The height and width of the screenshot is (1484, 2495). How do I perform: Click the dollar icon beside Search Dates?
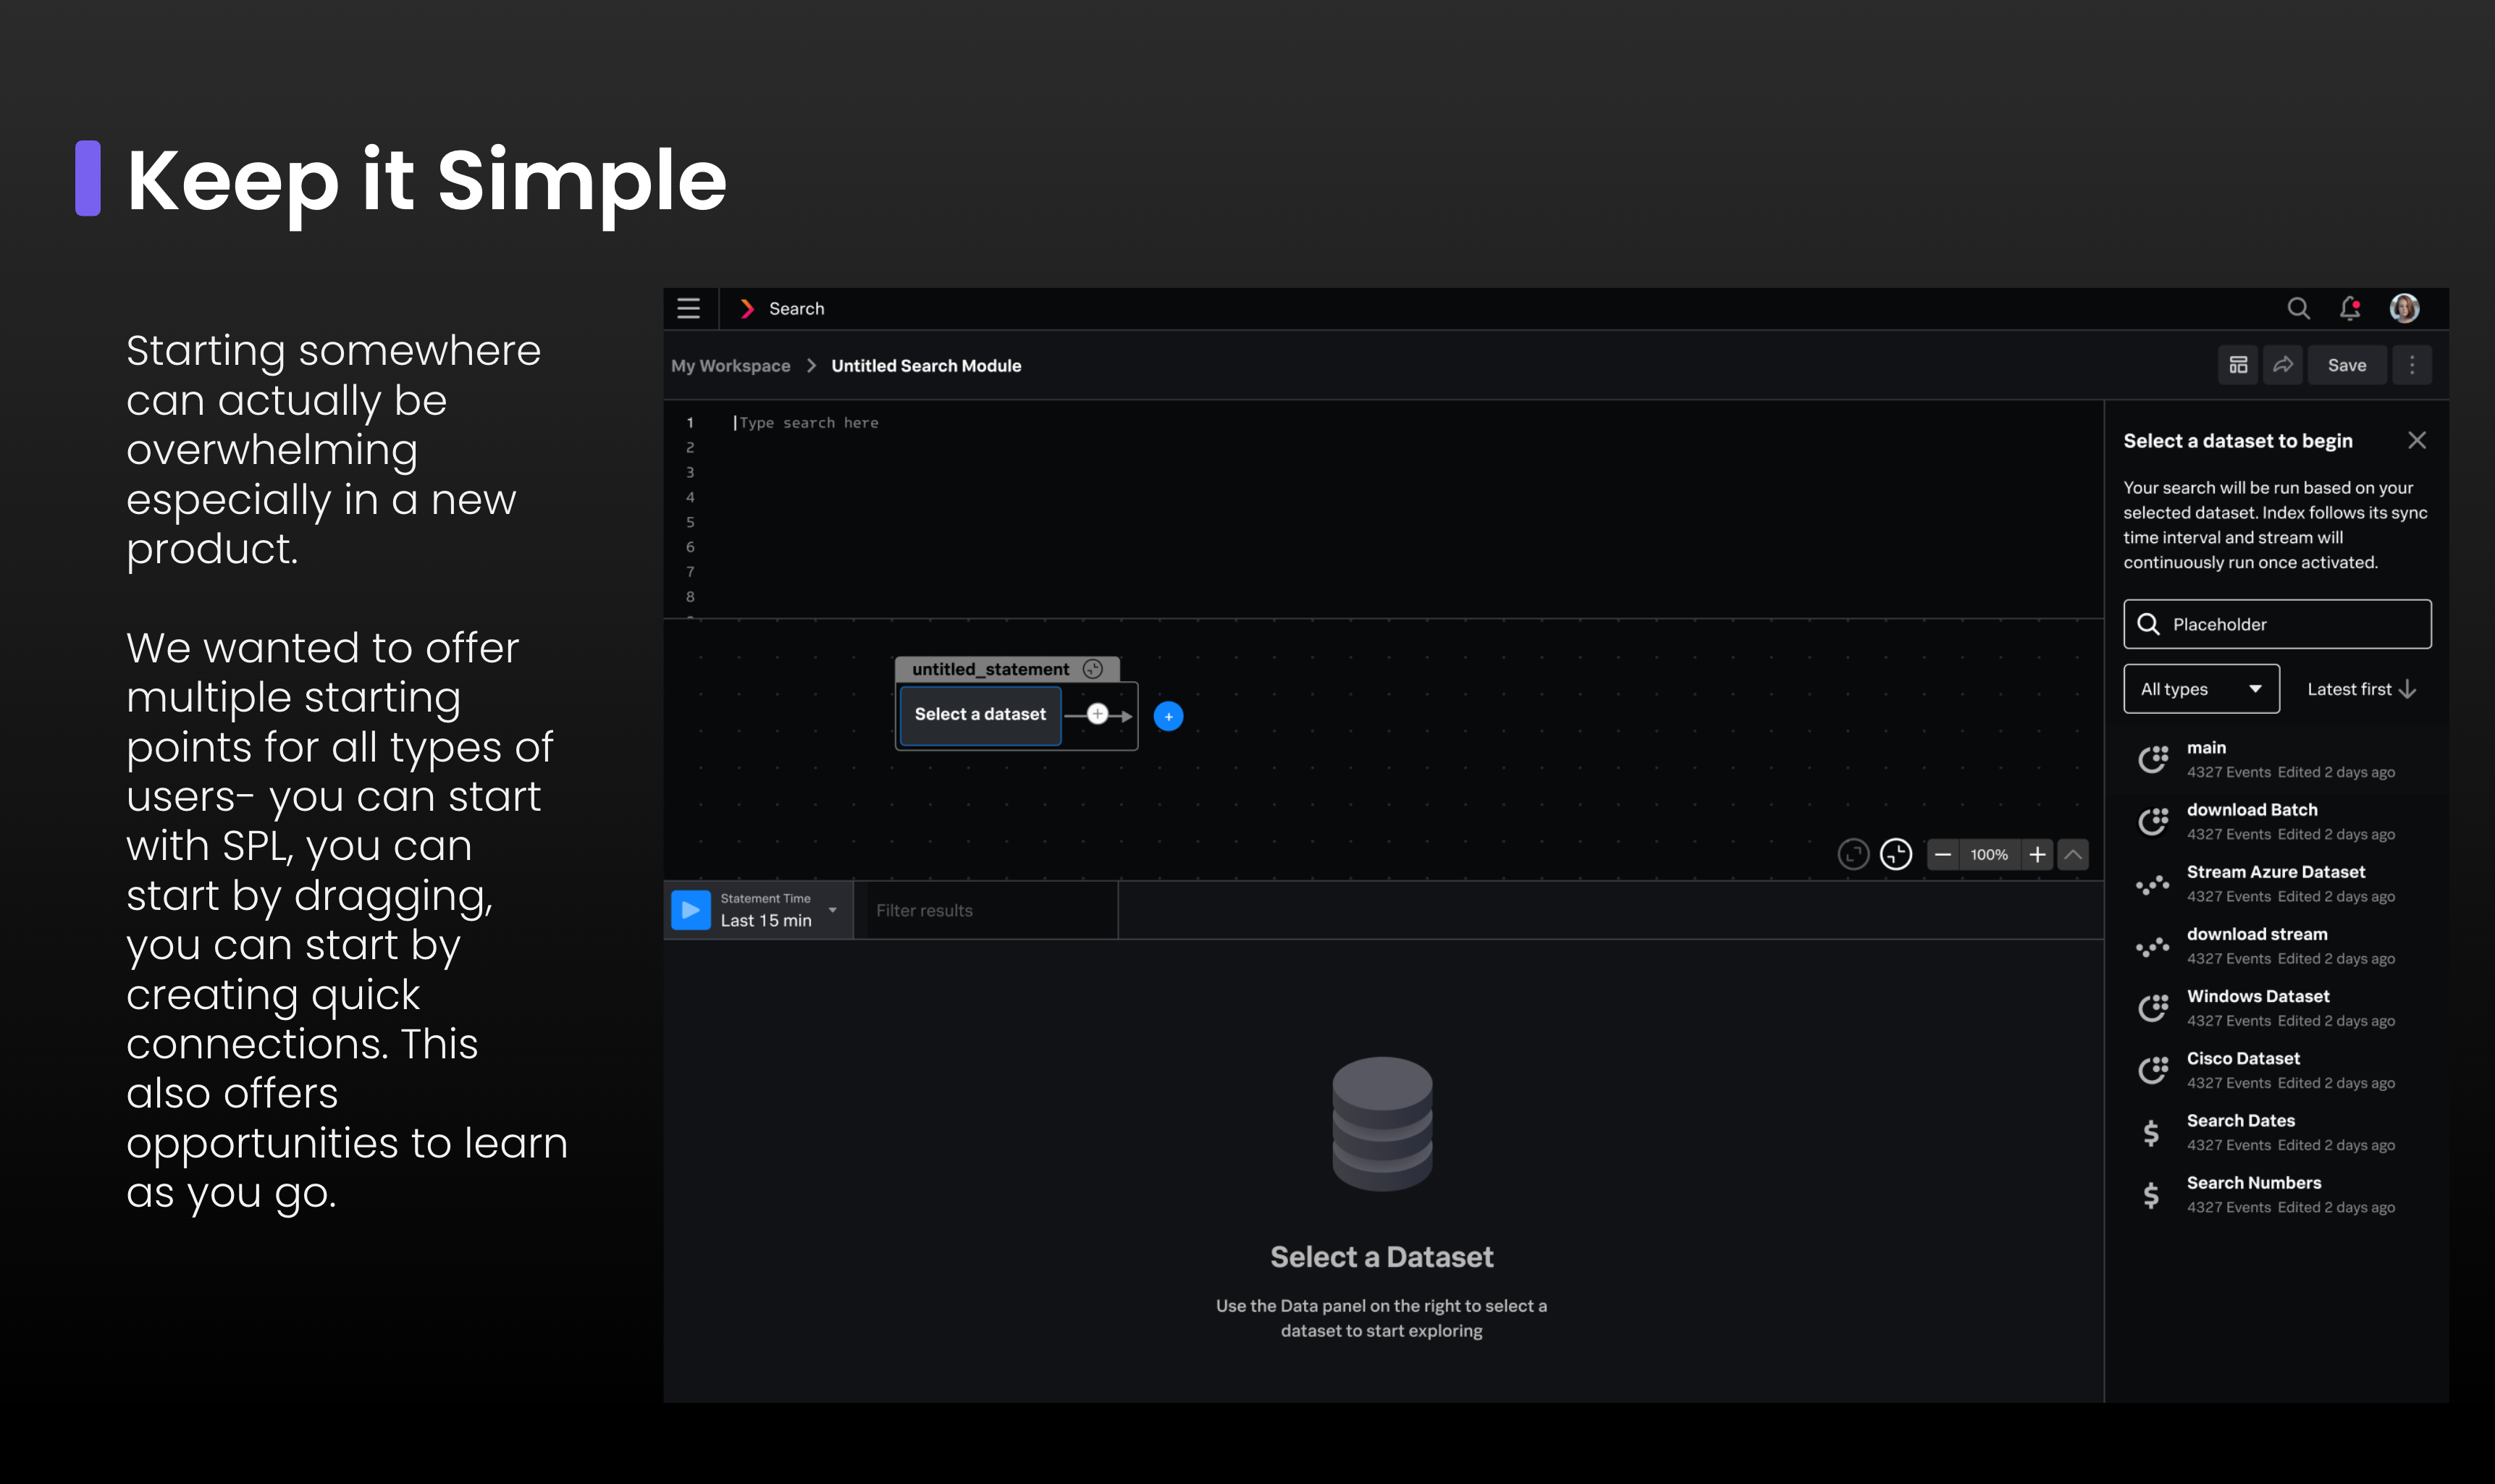point(2151,1133)
